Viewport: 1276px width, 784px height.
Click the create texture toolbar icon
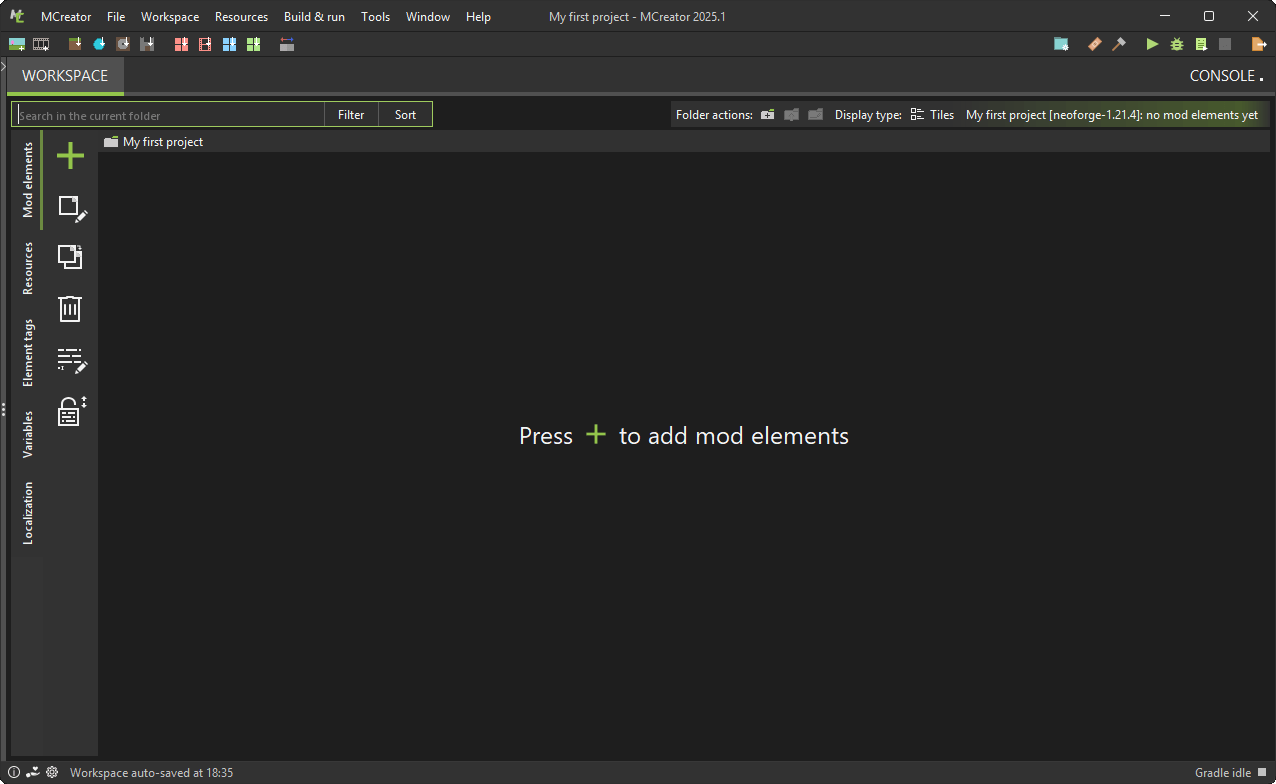pos(17,44)
